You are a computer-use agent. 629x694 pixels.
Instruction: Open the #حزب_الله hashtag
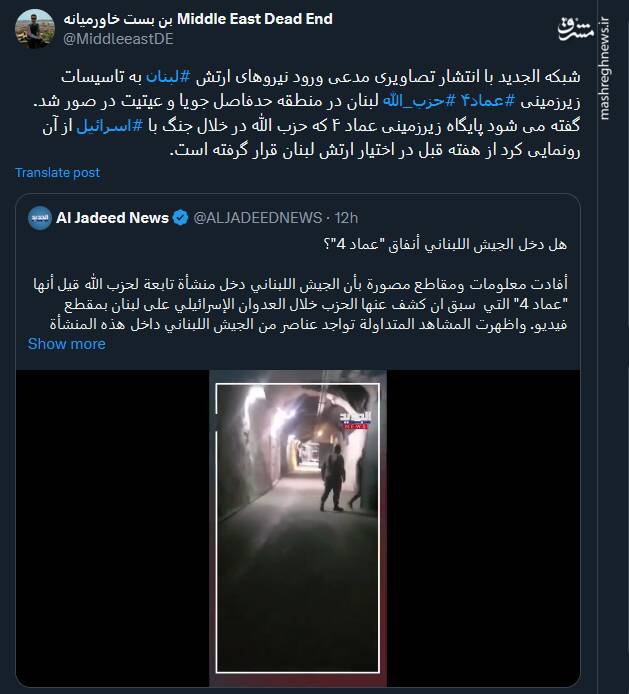click(419, 101)
